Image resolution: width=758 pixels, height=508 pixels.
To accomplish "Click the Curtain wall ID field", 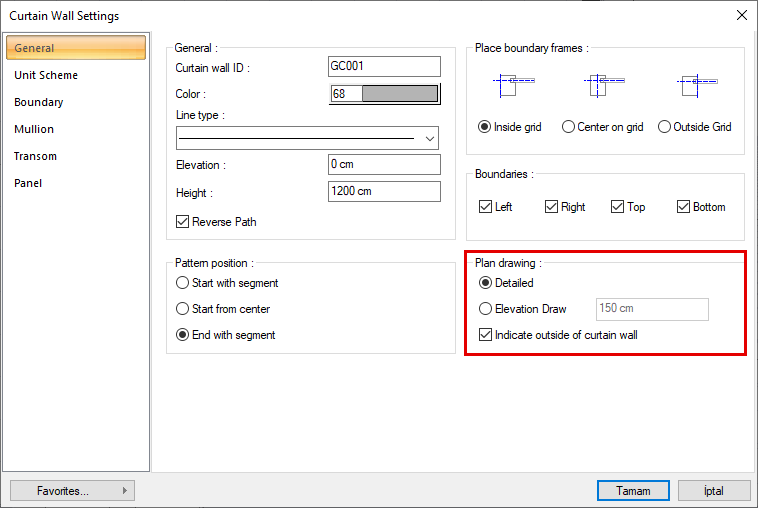I will 384,67.
